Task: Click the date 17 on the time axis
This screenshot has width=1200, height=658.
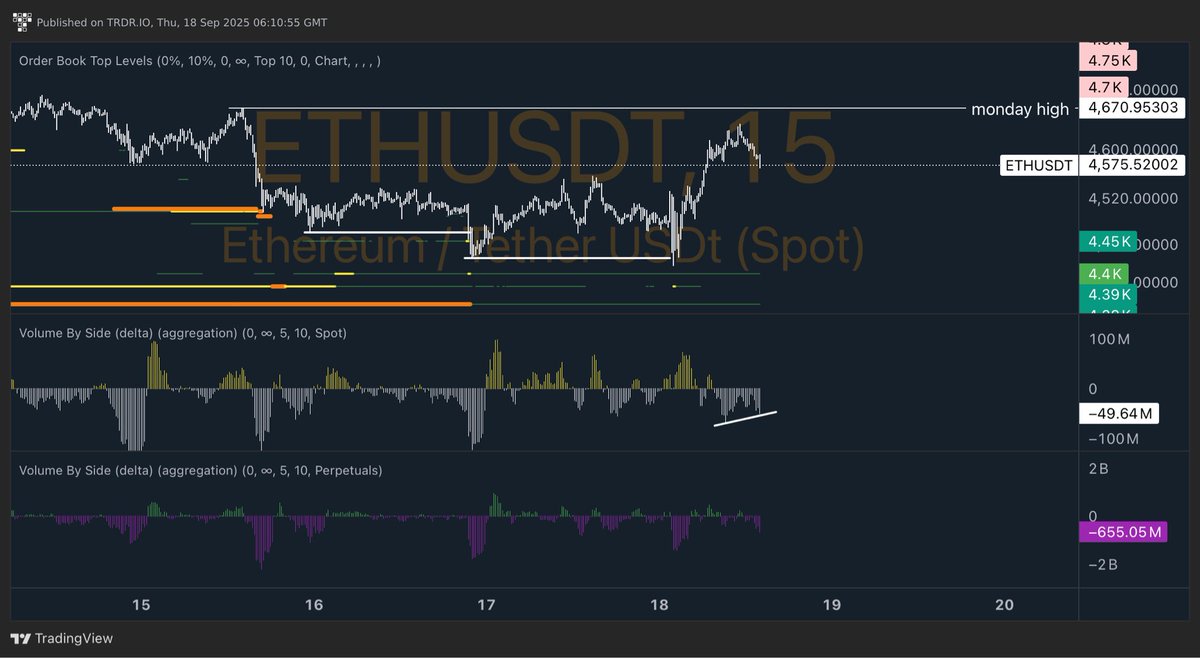Action: 487,604
